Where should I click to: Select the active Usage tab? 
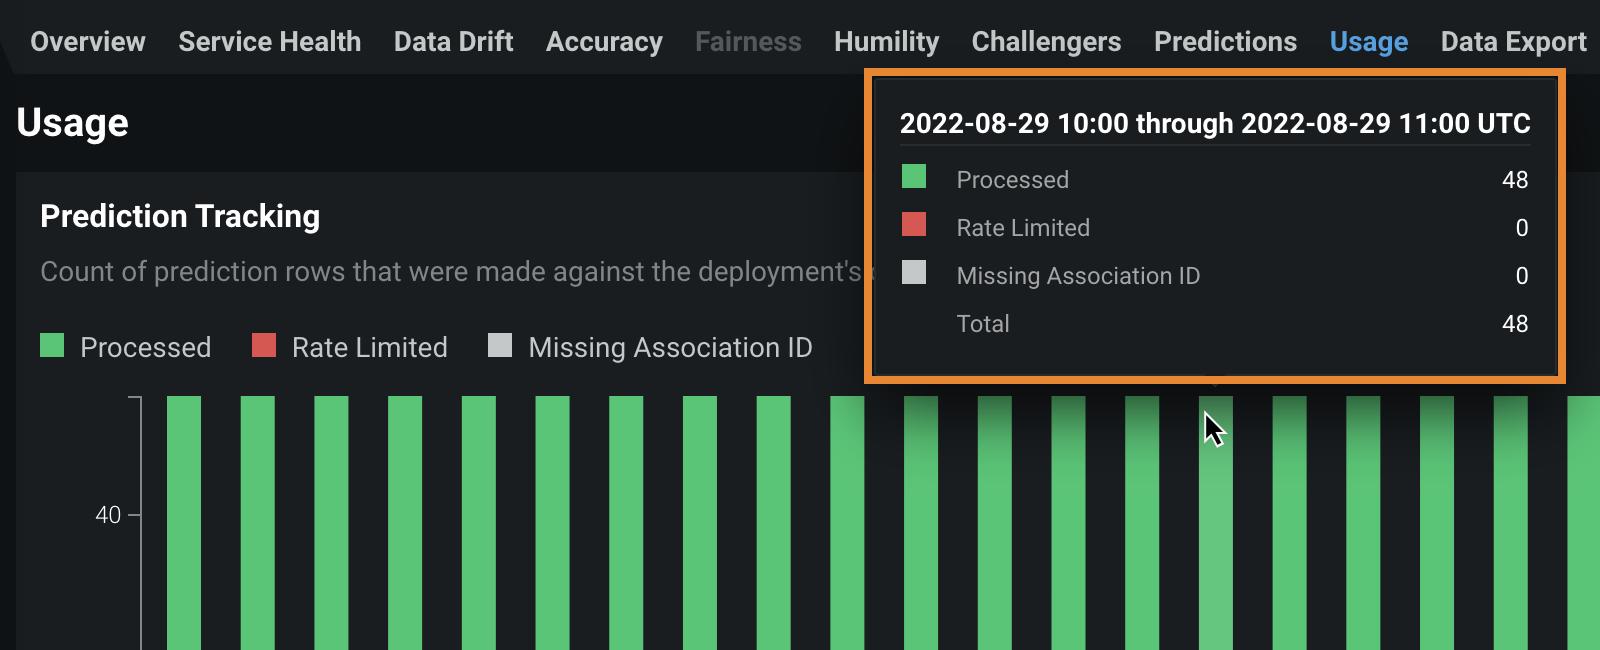(x=1368, y=42)
